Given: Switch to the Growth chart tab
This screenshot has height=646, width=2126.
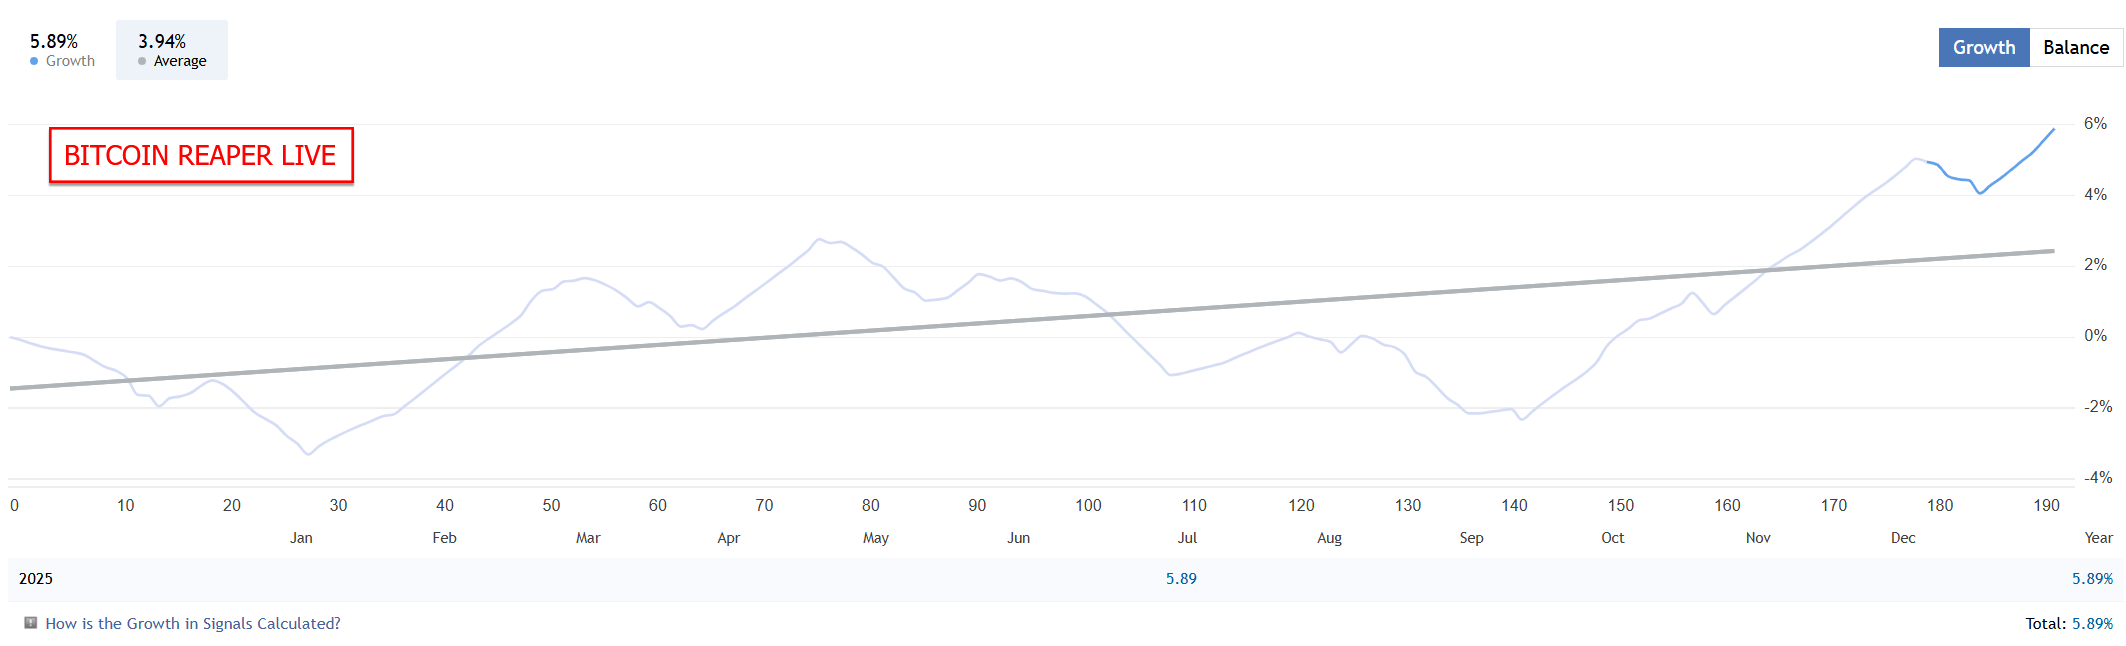Looking at the screenshot, I should click(1983, 48).
